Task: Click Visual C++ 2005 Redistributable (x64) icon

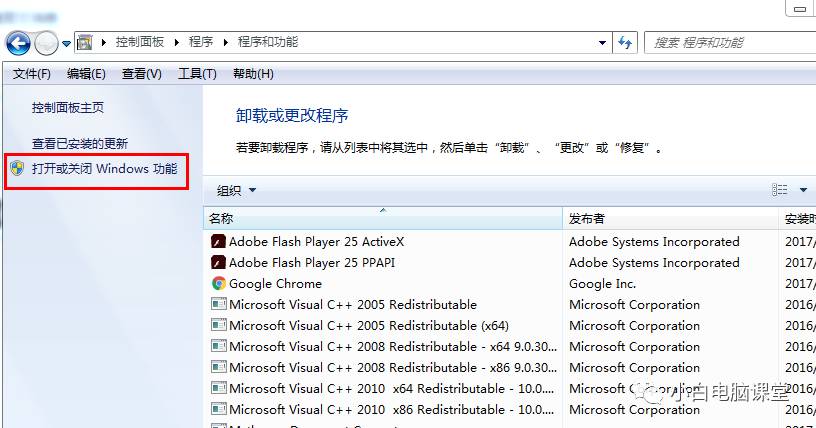Action: pos(219,325)
